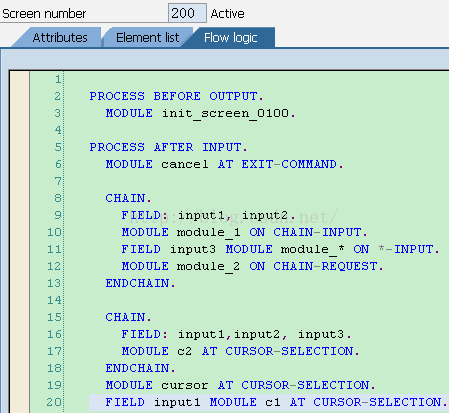Open the Attributes tab

coord(60,37)
